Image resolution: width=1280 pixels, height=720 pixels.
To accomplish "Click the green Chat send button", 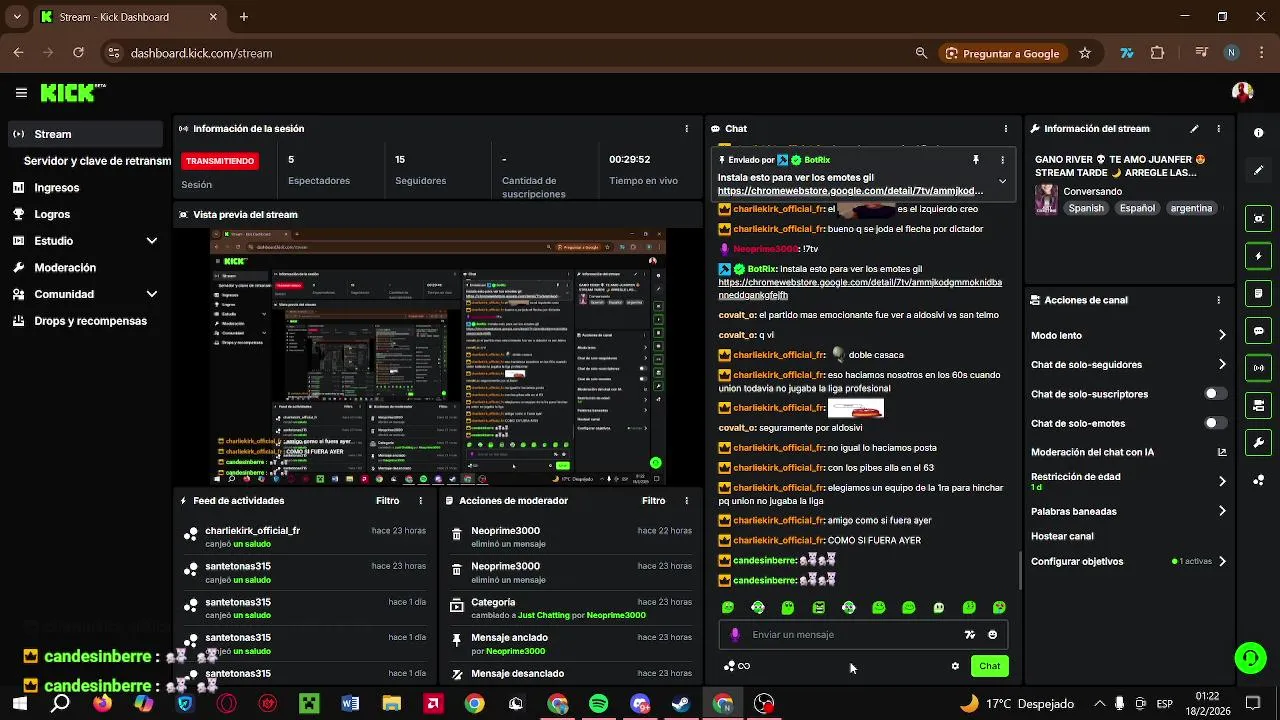I will coord(989,666).
